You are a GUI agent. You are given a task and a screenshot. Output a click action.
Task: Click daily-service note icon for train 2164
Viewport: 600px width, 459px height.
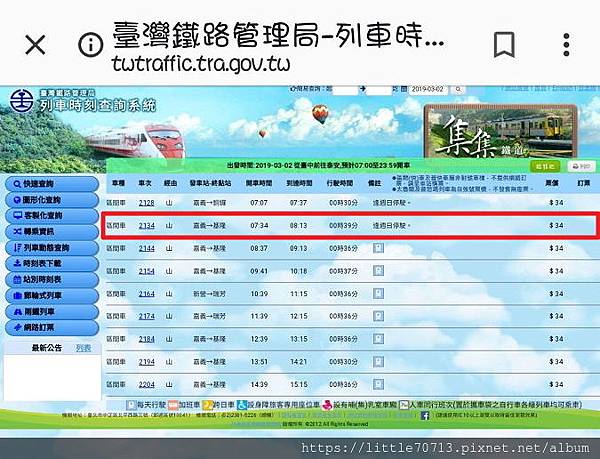click(x=378, y=294)
